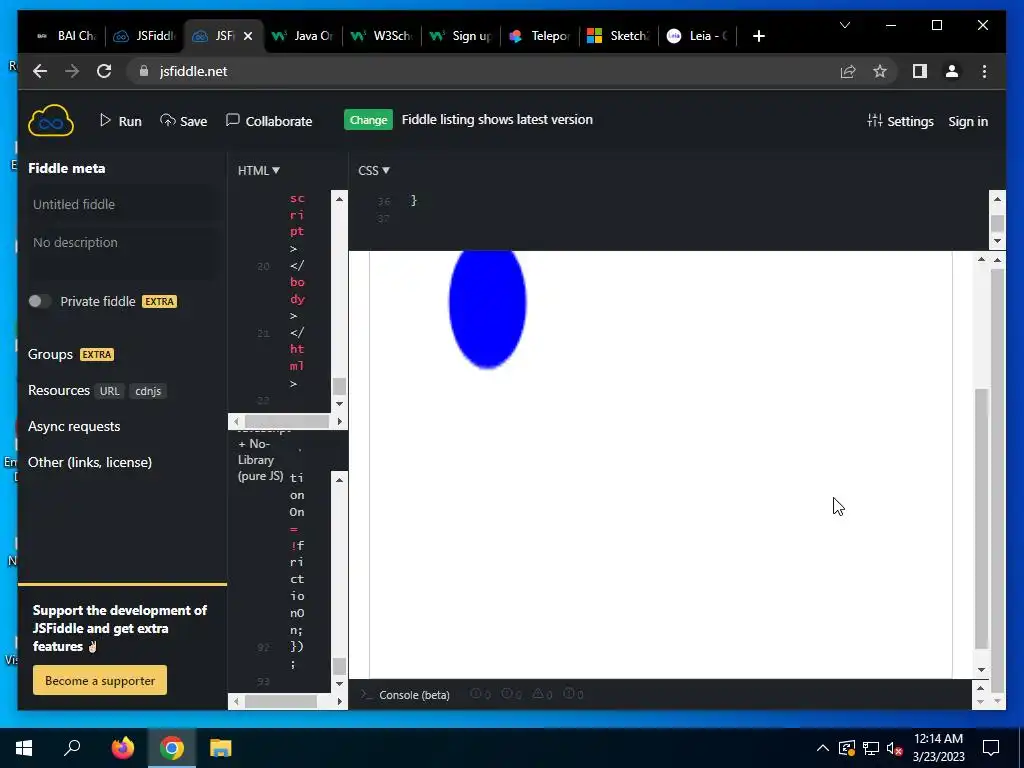Toggle the browser side panel

tap(920, 71)
